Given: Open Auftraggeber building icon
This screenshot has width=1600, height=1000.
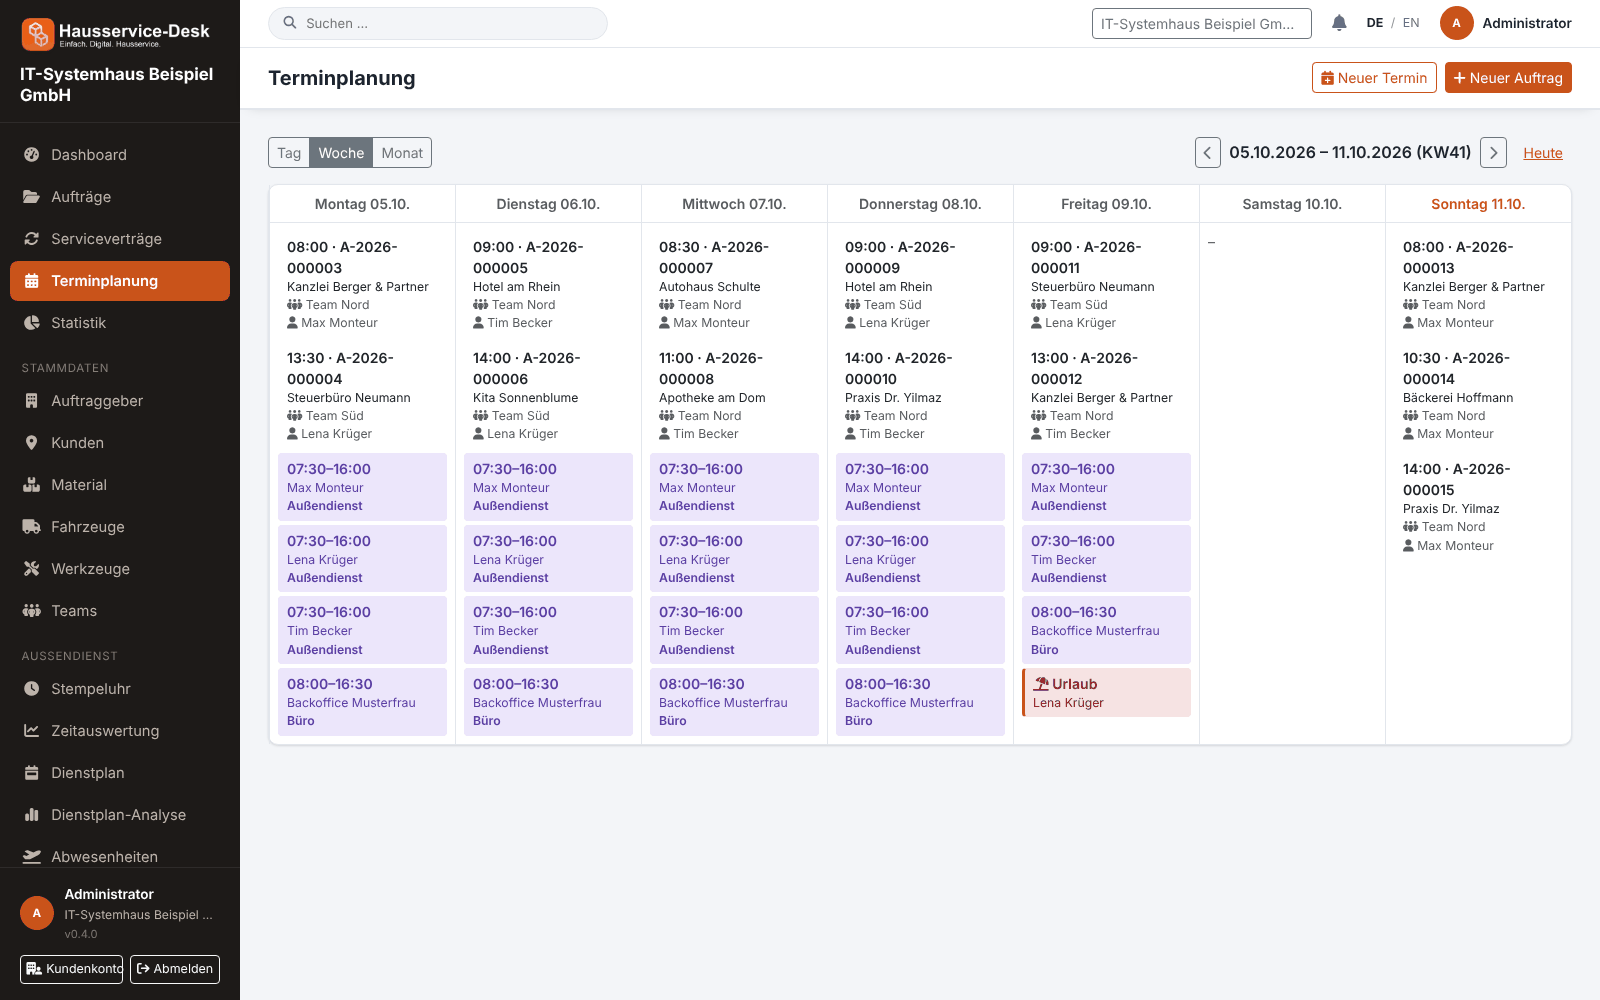Looking at the screenshot, I should point(32,401).
